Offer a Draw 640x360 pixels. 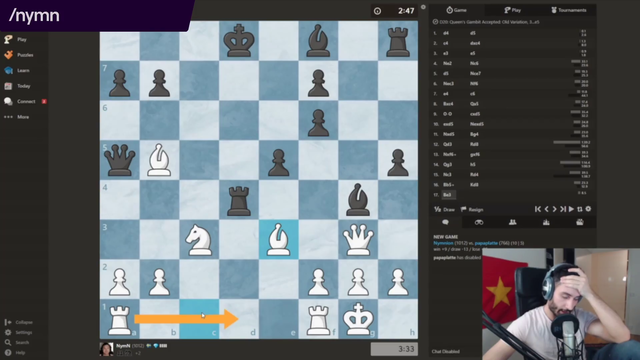[x=444, y=209]
